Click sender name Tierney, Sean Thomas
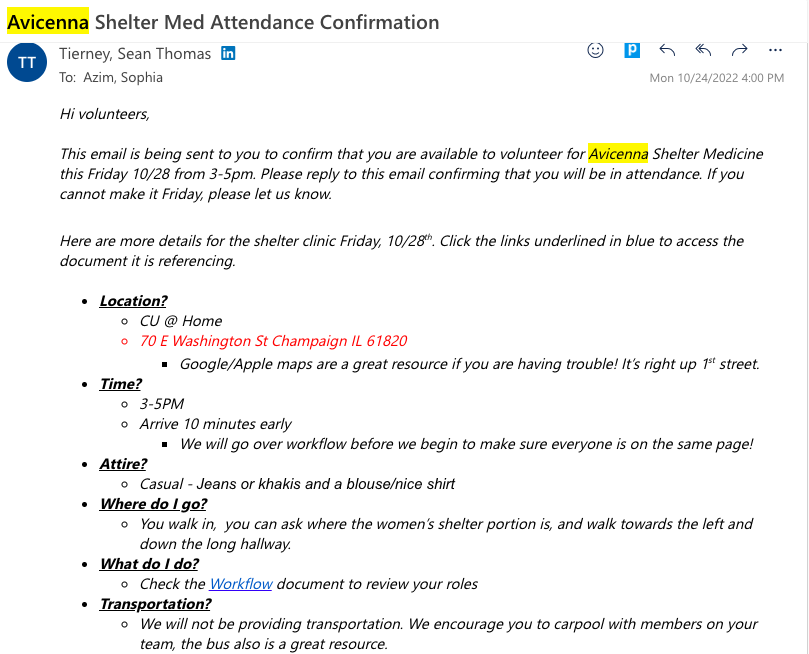The image size is (809, 654). 135,54
